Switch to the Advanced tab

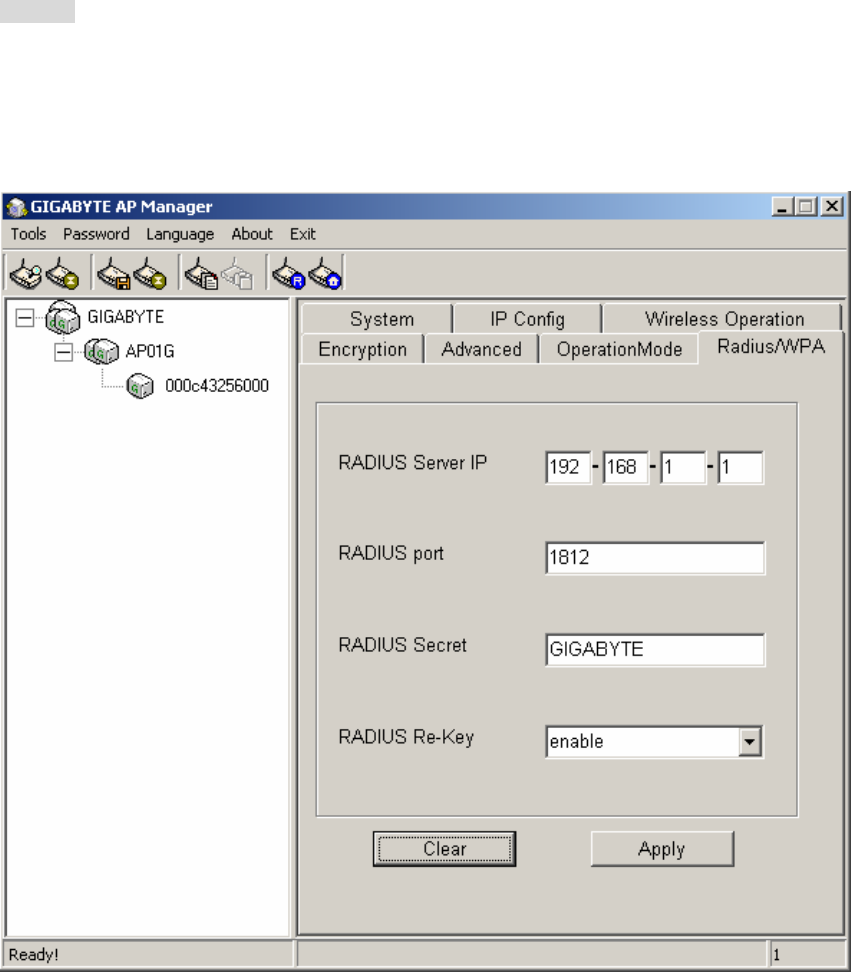[482, 349]
